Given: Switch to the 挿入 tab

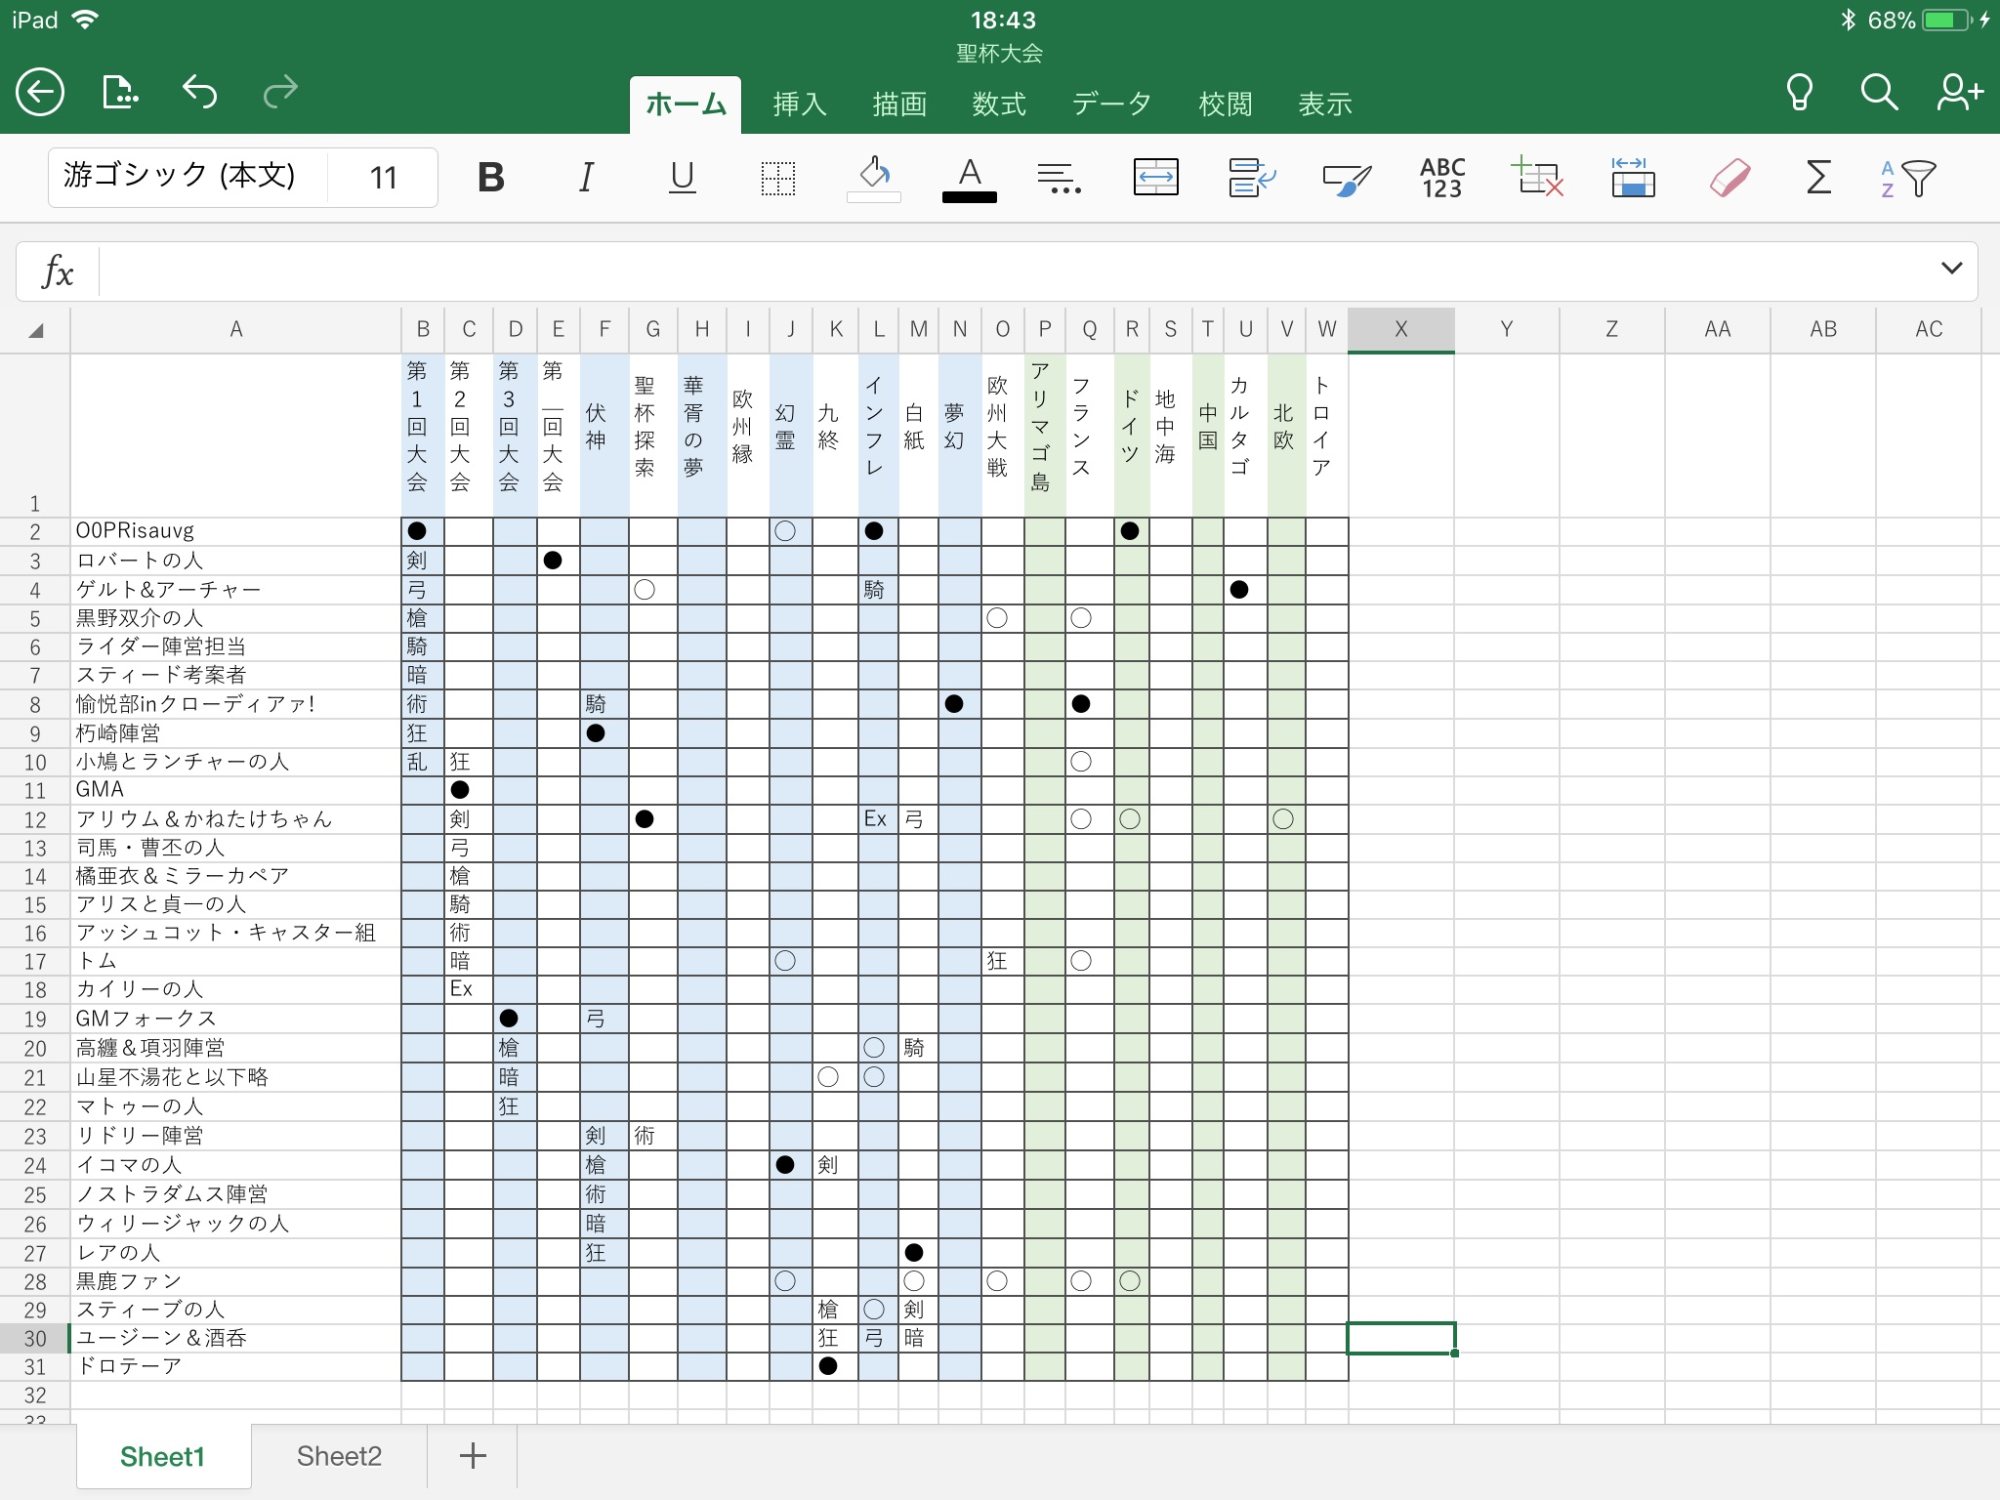Looking at the screenshot, I should pyautogui.click(x=799, y=104).
